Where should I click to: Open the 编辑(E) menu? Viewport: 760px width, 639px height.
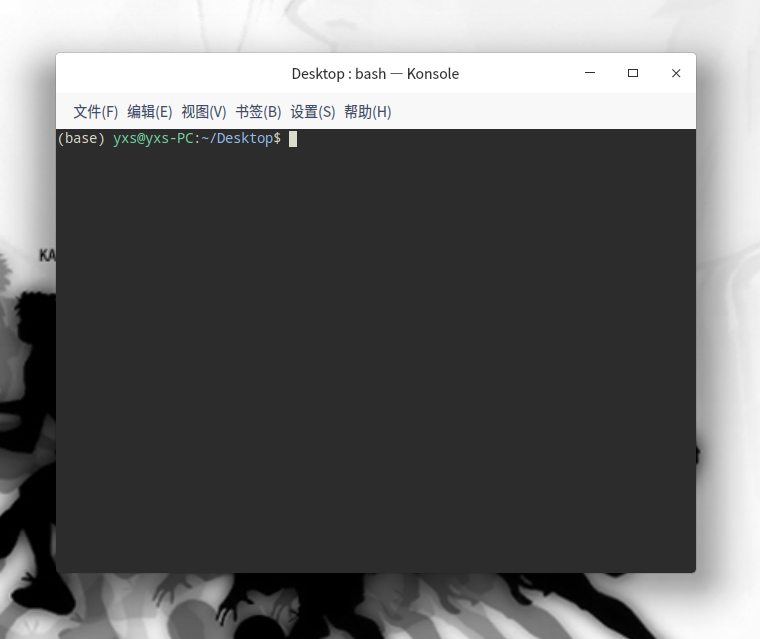150,112
